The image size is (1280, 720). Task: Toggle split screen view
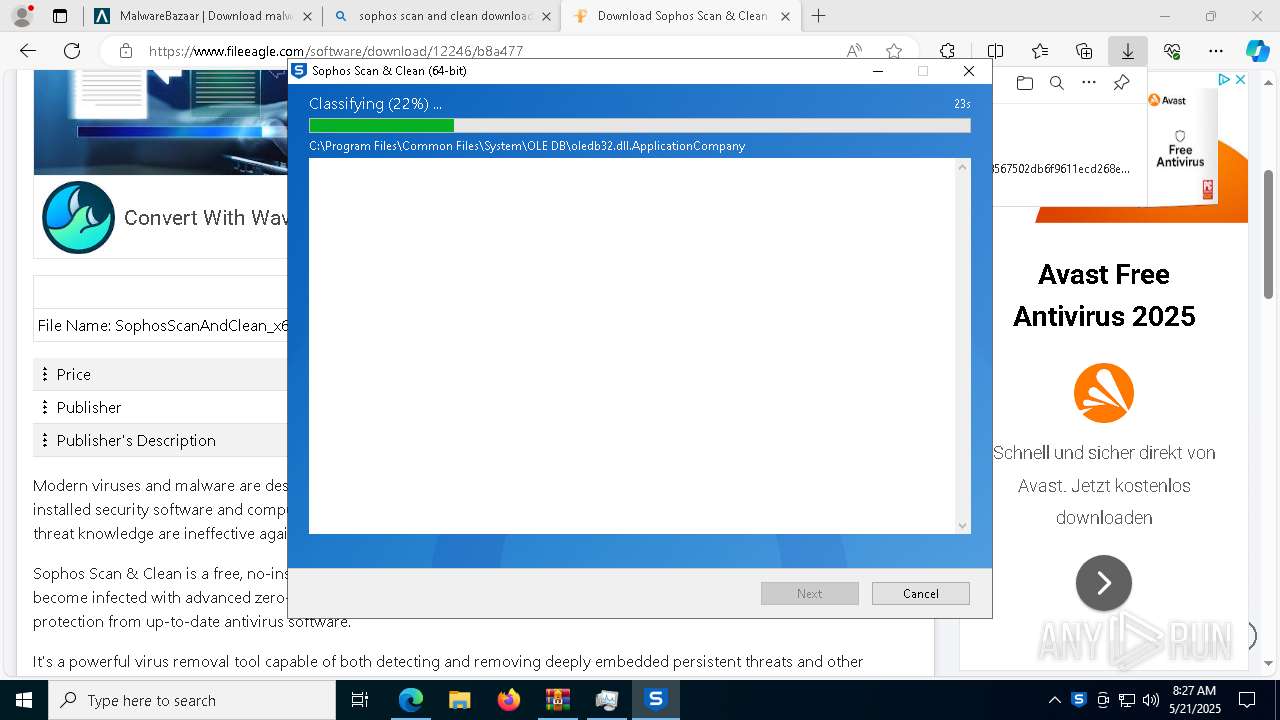tap(995, 51)
